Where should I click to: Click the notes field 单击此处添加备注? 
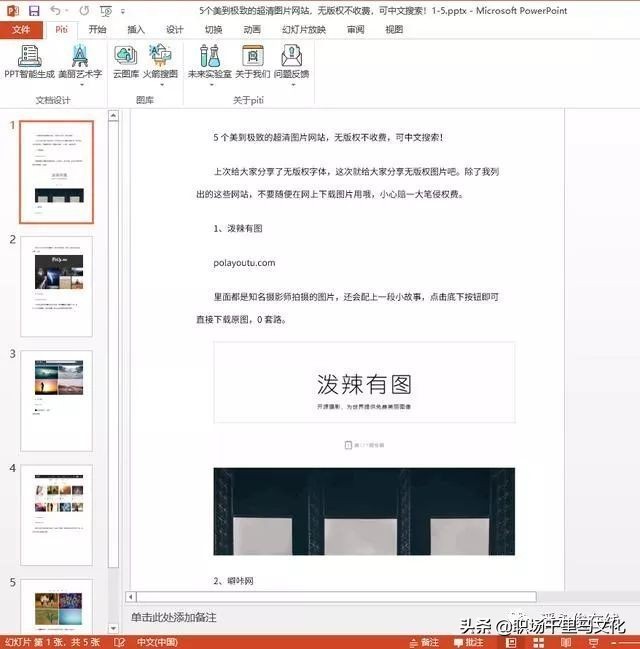(174, 618)
